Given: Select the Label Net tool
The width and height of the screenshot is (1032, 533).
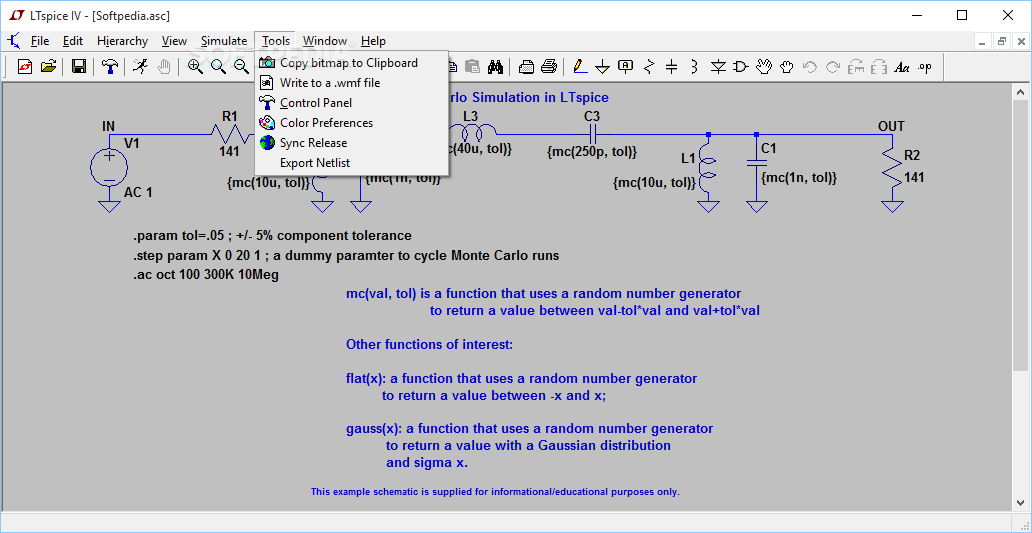Looking at the screenshot, I should 625,66.
